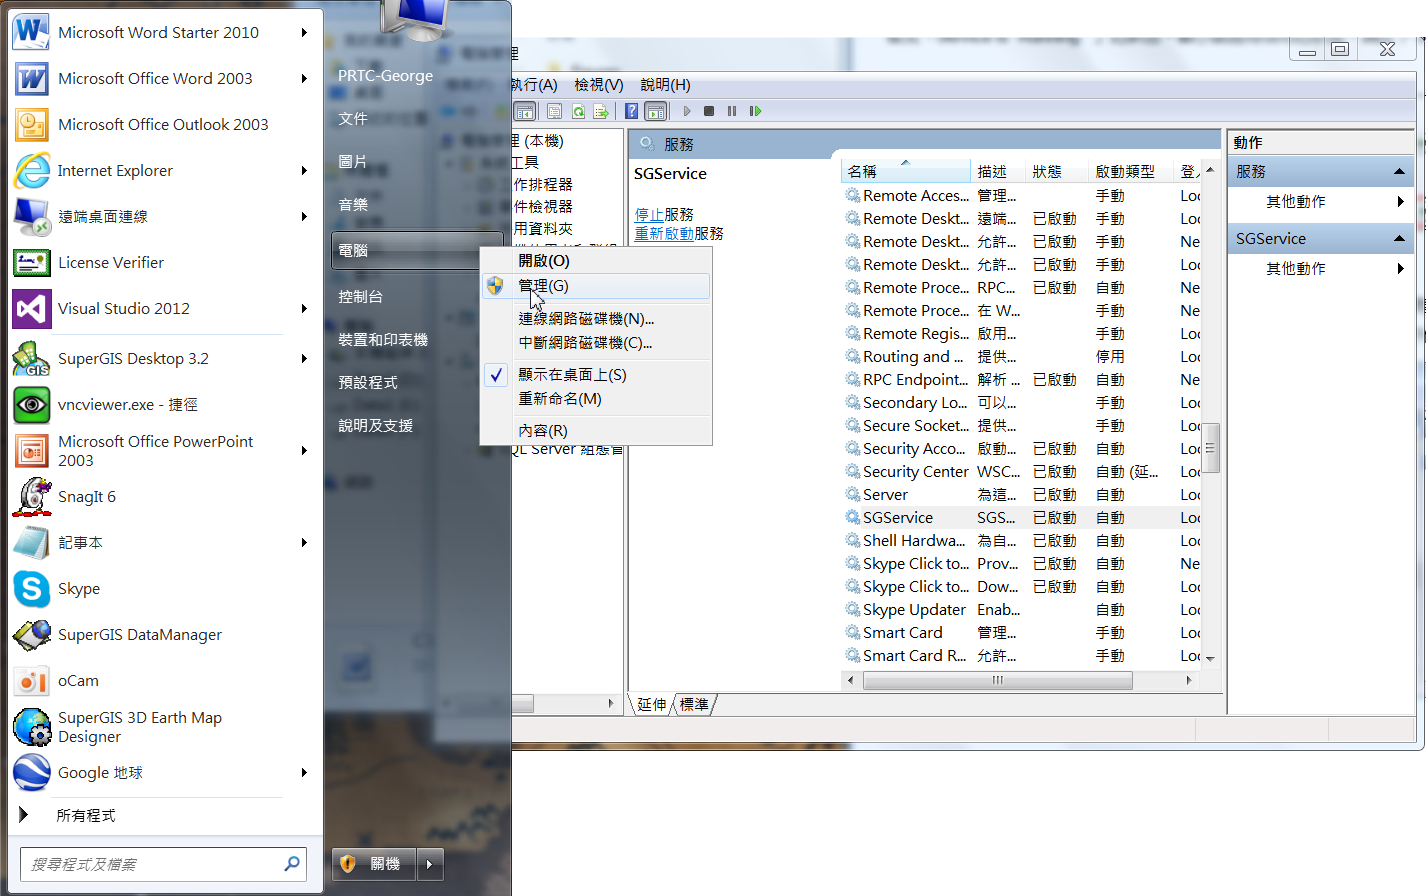Select 內容(R) in context menu
Viewport: 1426px width, 896px height.
click(x=596, y=431)
